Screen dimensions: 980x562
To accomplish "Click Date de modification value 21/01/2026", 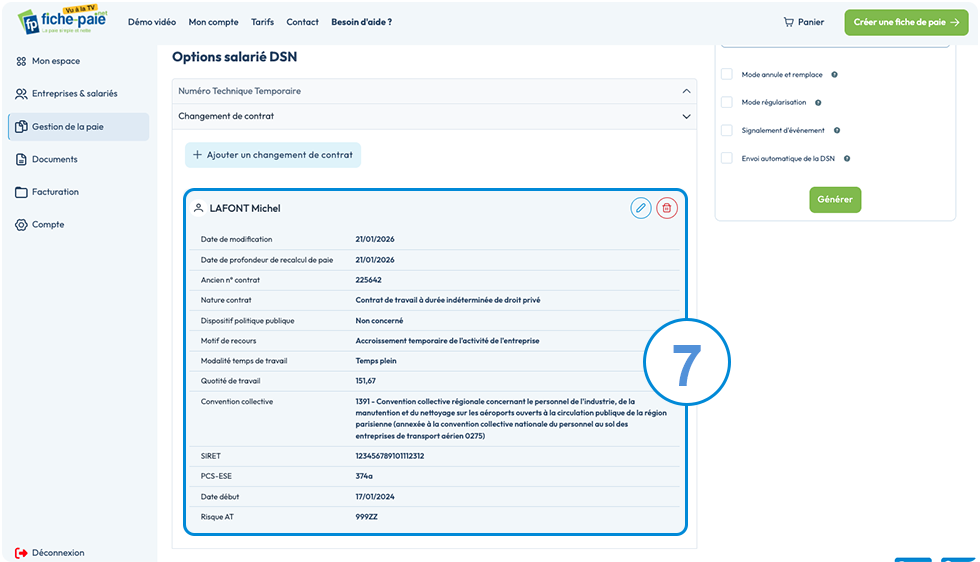I will coord(375,239).
